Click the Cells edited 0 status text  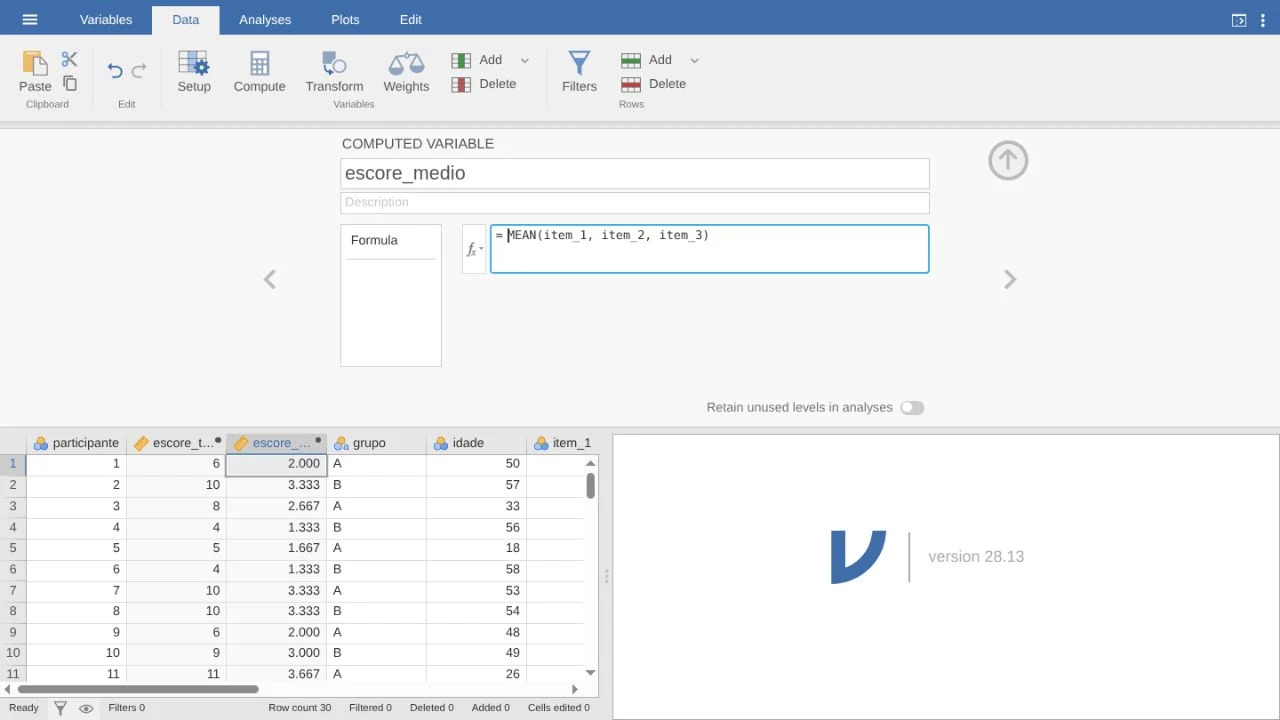pyautogui.click(x=559, y=708)
